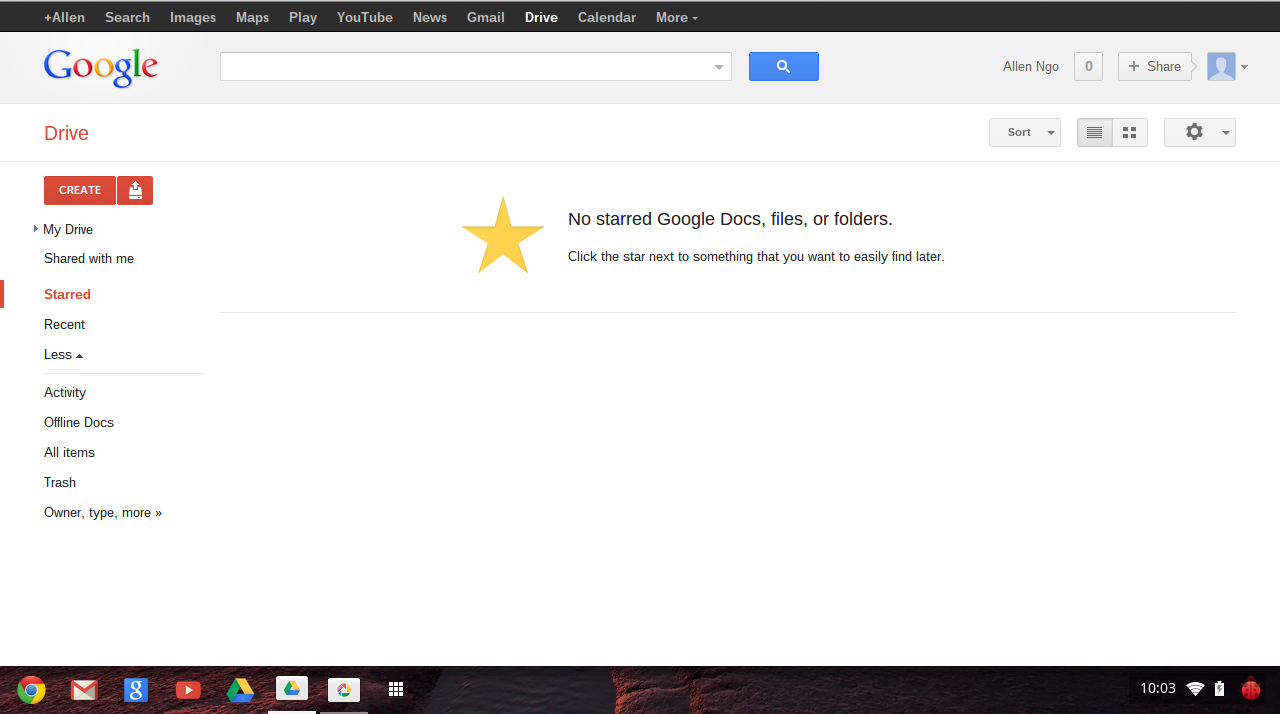Open Images from the top bar

pos(193,18)
